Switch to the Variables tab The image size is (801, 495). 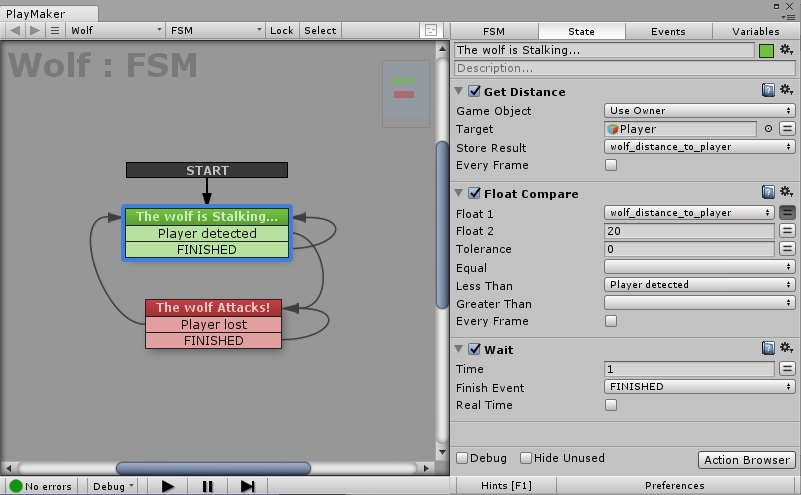tap(755, 31)
